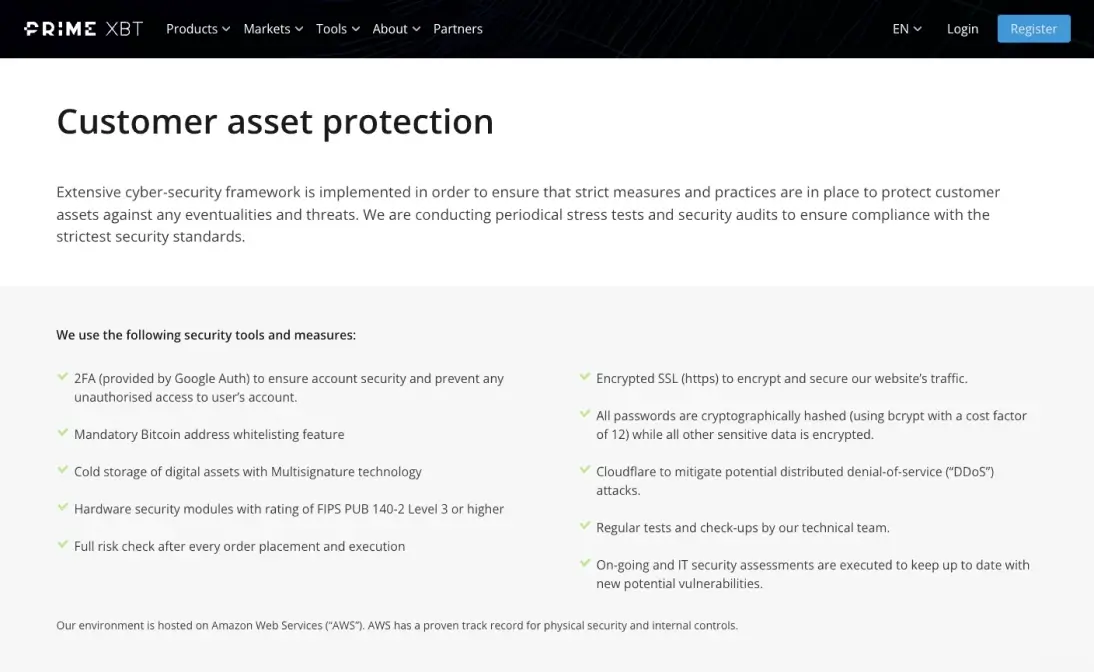Viewport: 1094px width, 672px height.
Task: Click the Login link
Action: click(962, 29)
